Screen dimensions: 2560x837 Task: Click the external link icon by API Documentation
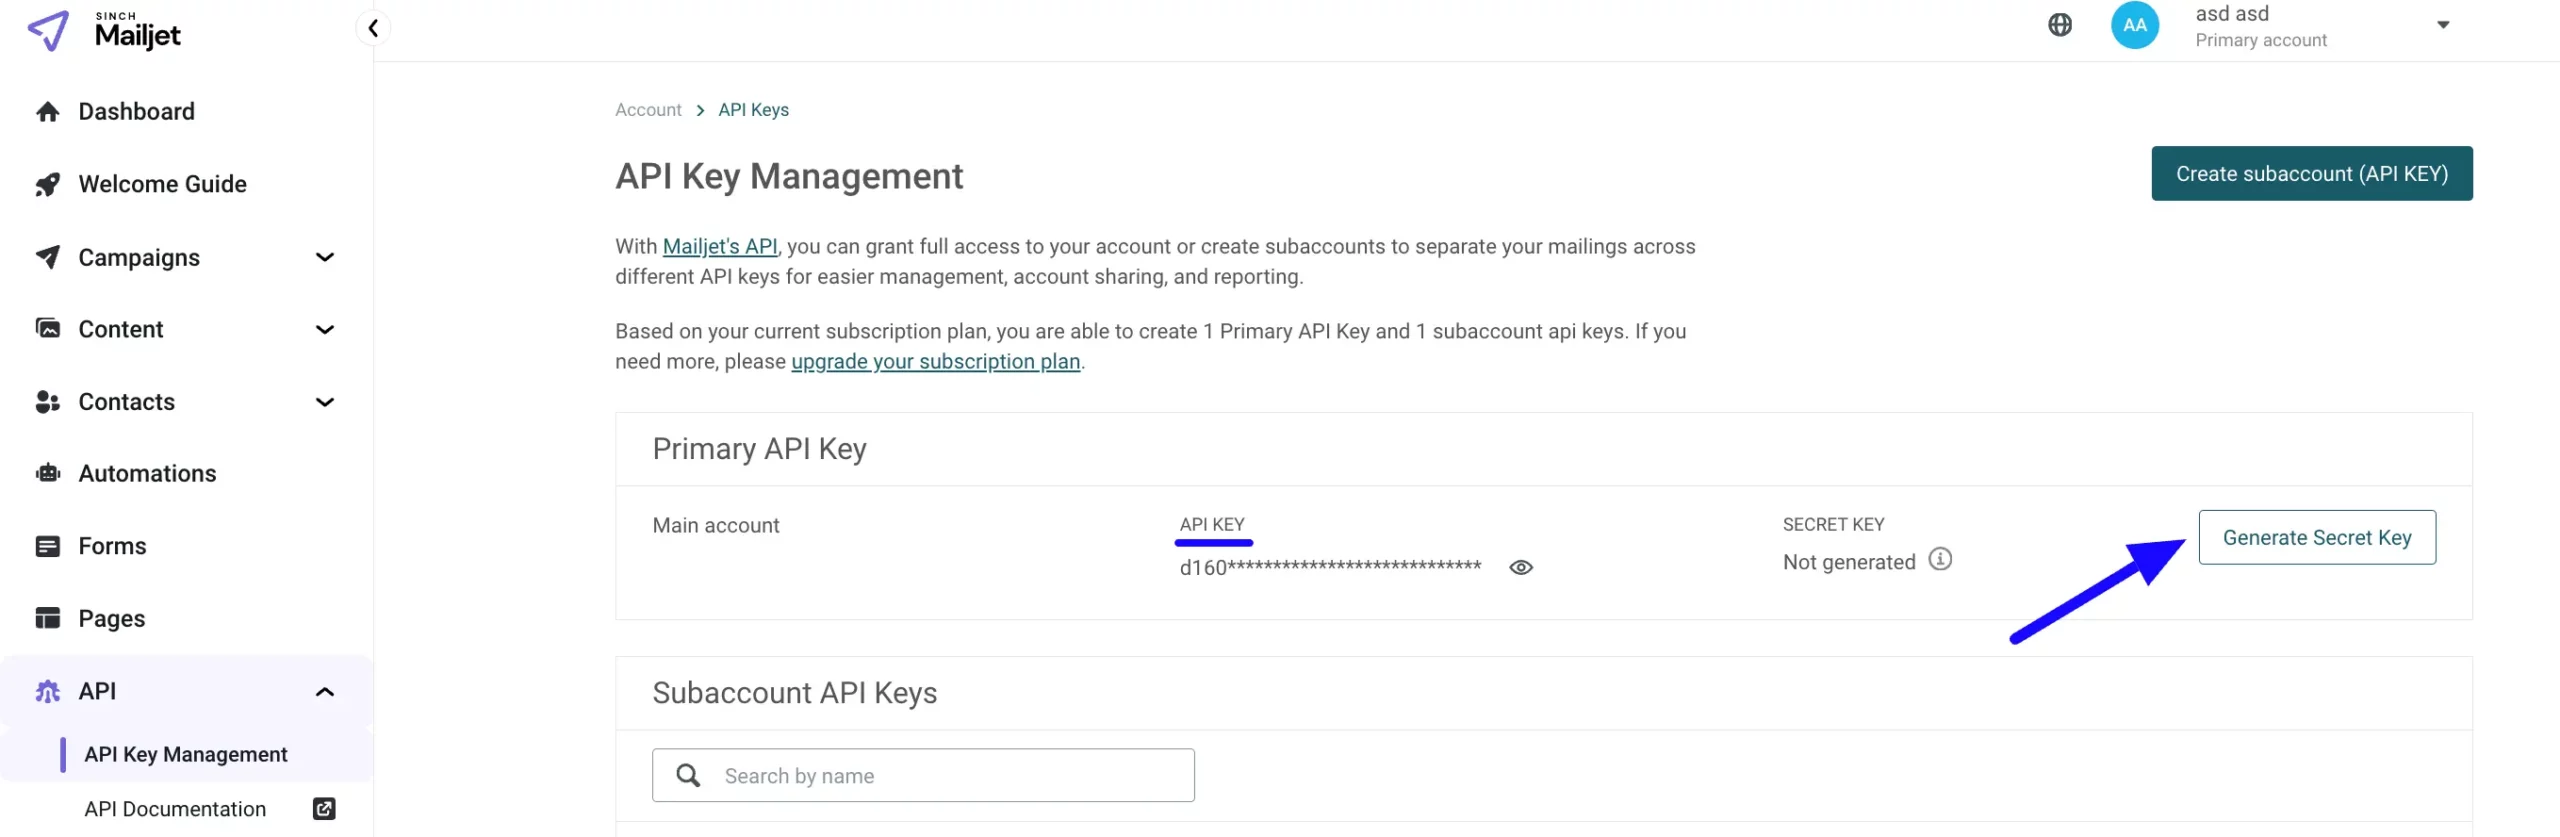[x=324, y=809]
